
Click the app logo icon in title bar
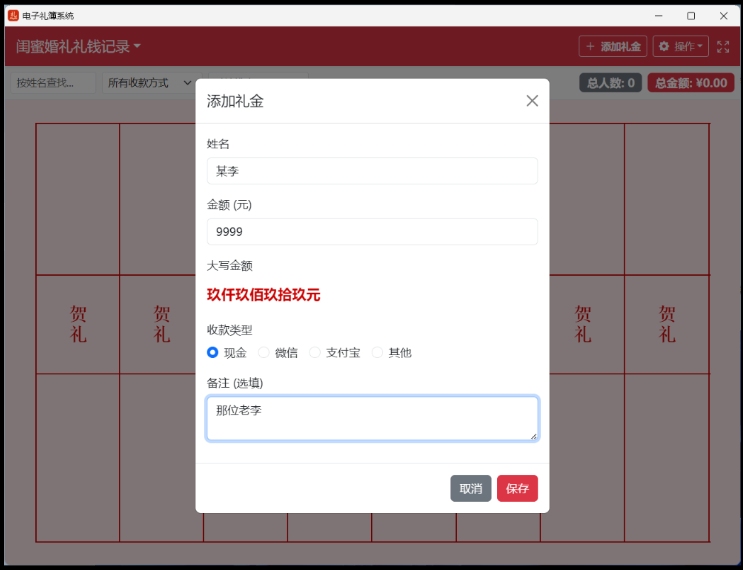coord(13,16)
